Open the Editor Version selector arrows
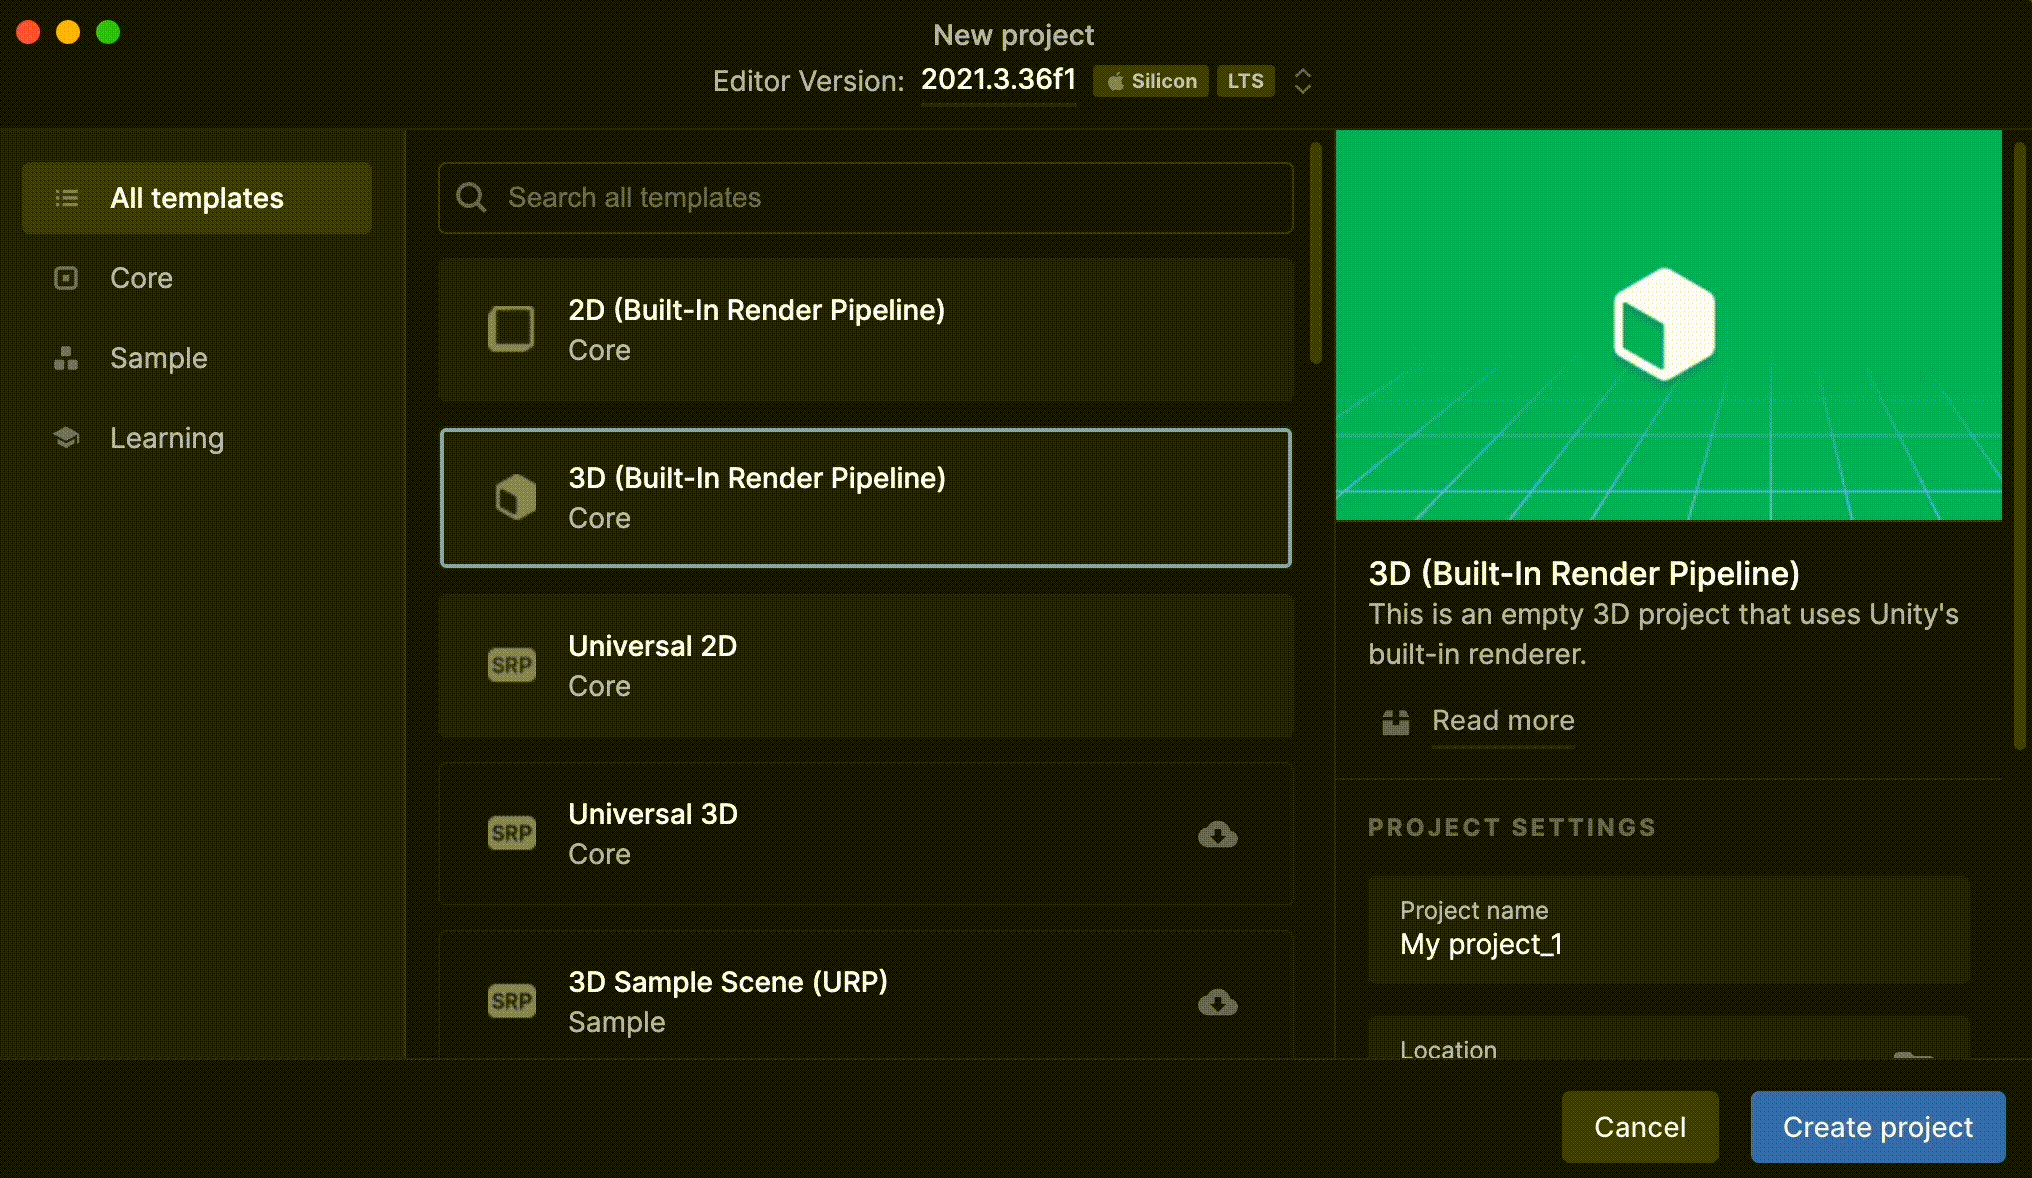 (x=1302, y=81)
